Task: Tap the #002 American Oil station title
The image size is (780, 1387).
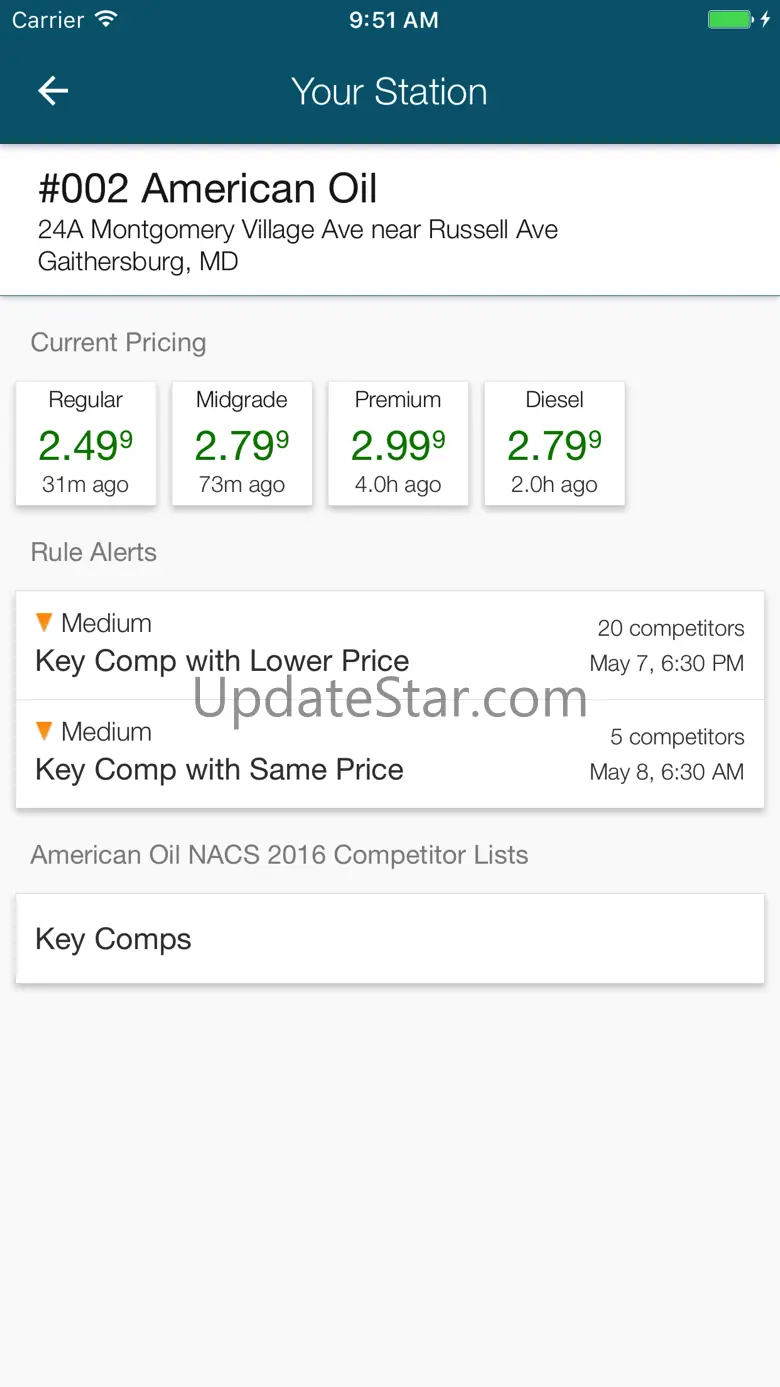Action: point(208,189)
